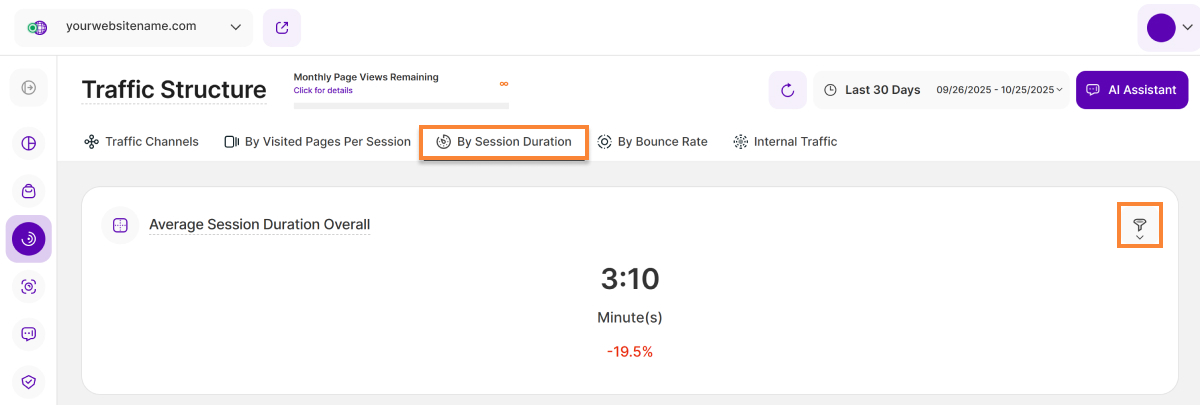Switch to the Traffic Channels tab
Viewport: 1200px width, 405px height.
(142, 142)
